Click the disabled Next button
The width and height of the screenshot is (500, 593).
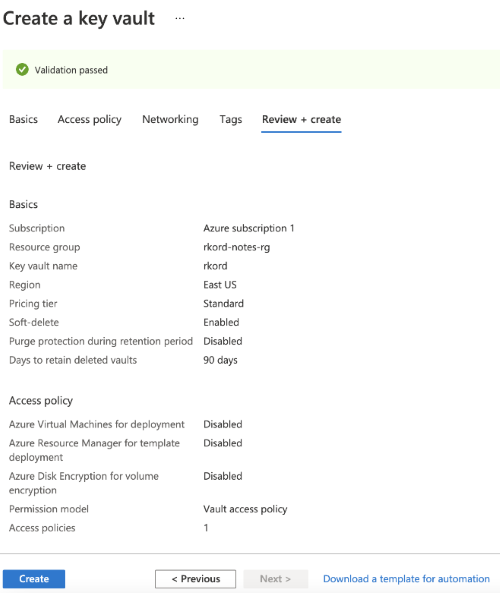coord(275,579)
